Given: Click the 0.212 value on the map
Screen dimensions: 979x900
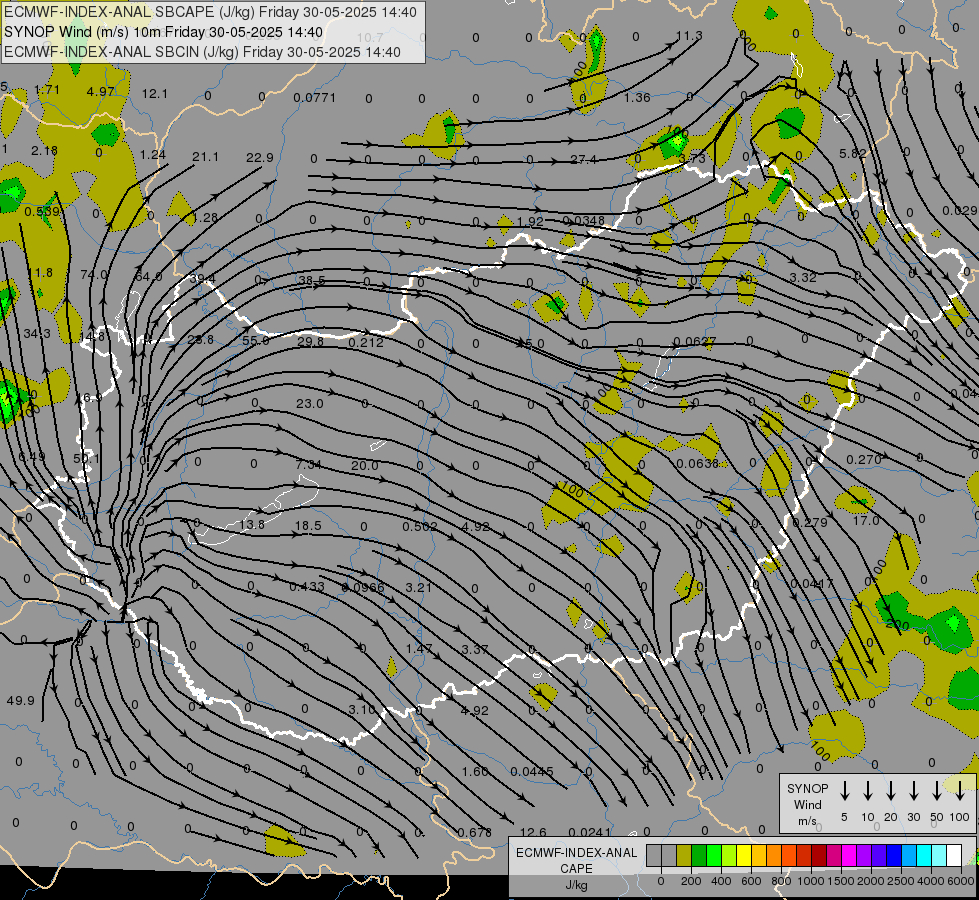Looking at the screenshot, I should click(366, 342).
